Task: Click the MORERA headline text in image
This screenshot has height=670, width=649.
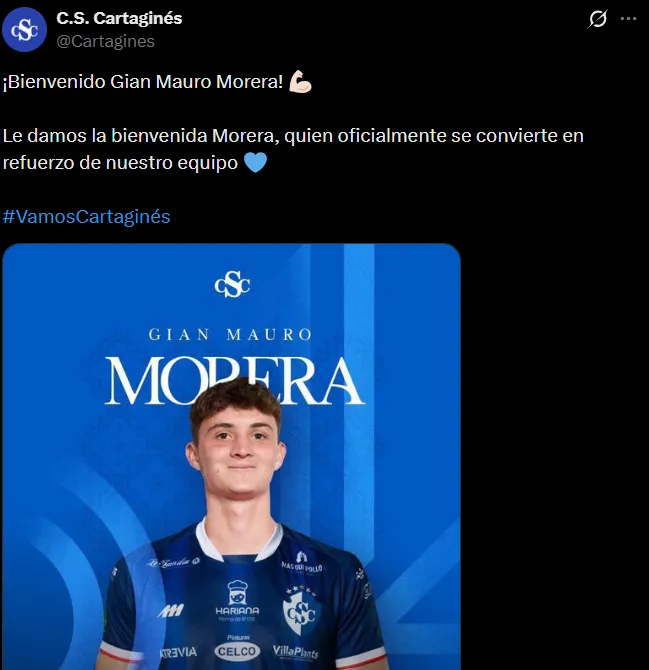Action: click(x=234, y=382)
